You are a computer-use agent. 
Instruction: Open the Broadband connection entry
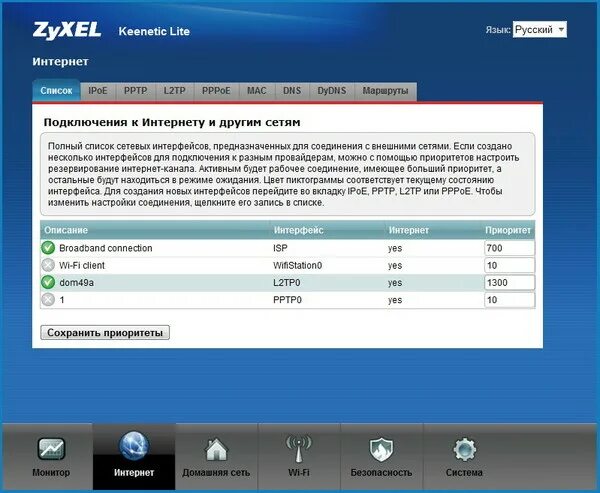pyautogui.click(x=106, y=248)
